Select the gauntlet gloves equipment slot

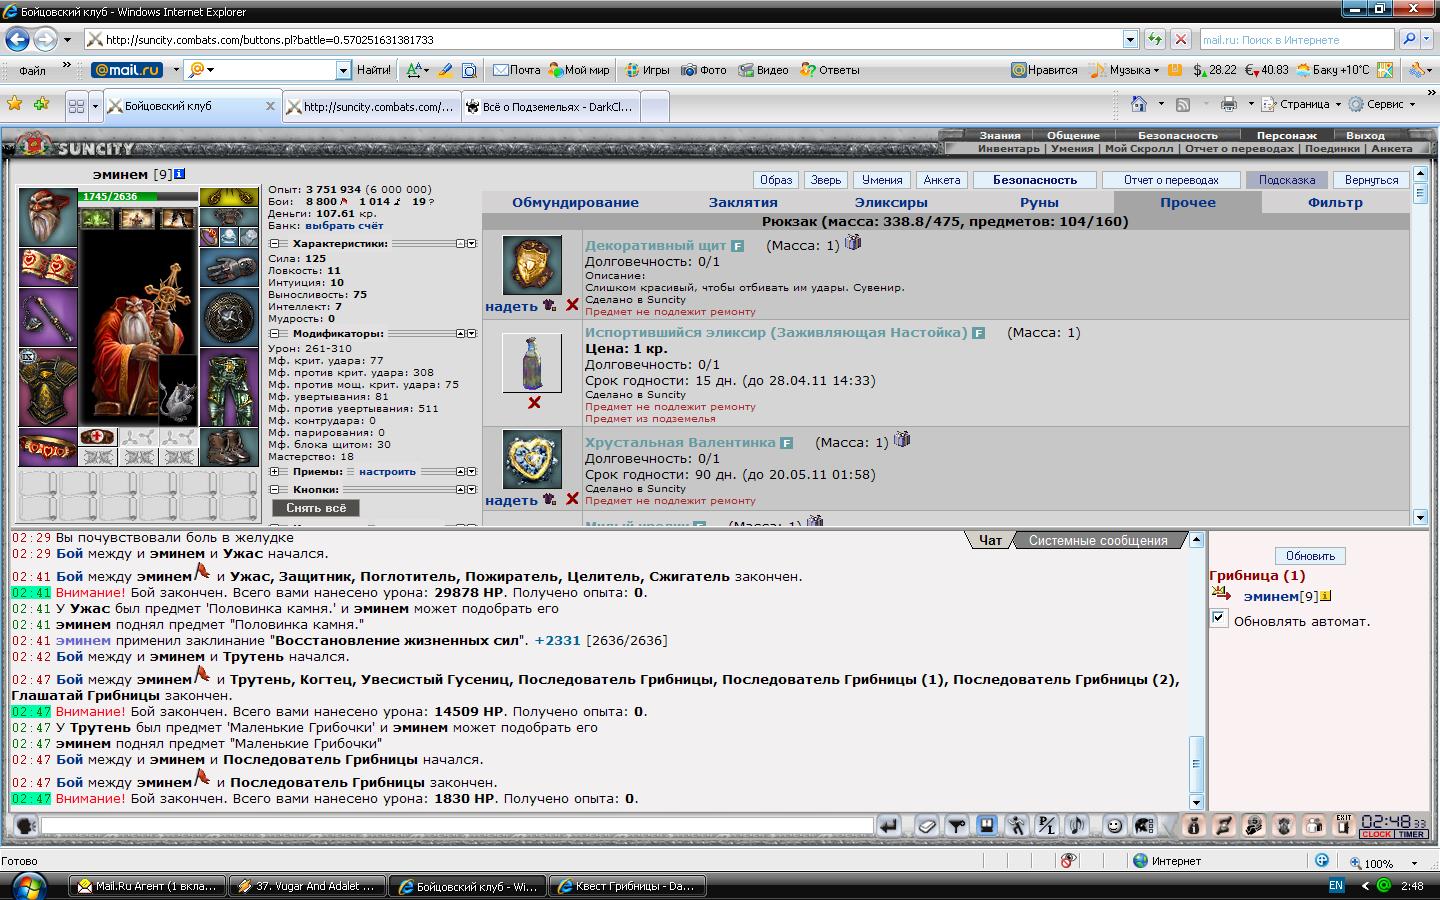coord(229,268)
